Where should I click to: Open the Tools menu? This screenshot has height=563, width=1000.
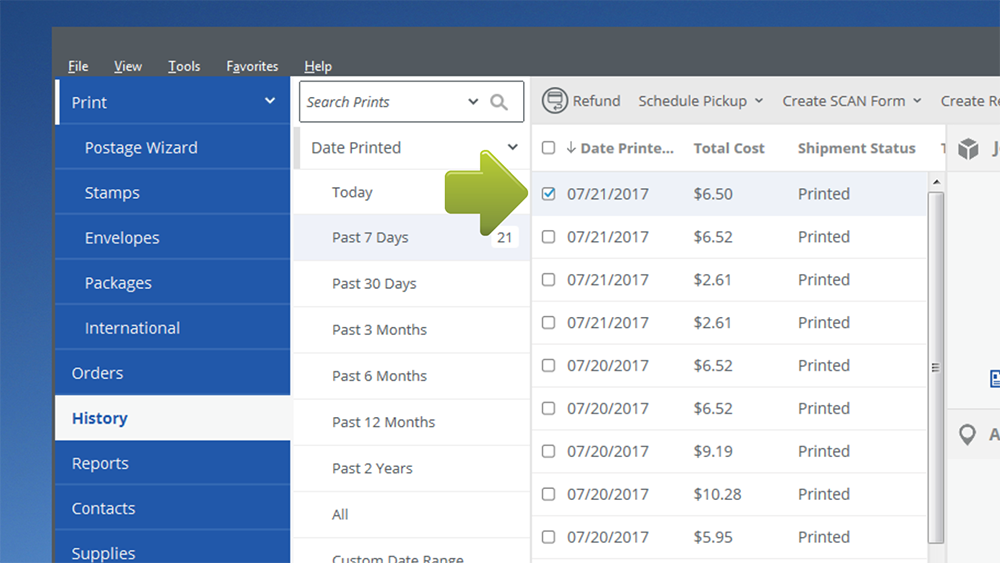coord(184,66)
